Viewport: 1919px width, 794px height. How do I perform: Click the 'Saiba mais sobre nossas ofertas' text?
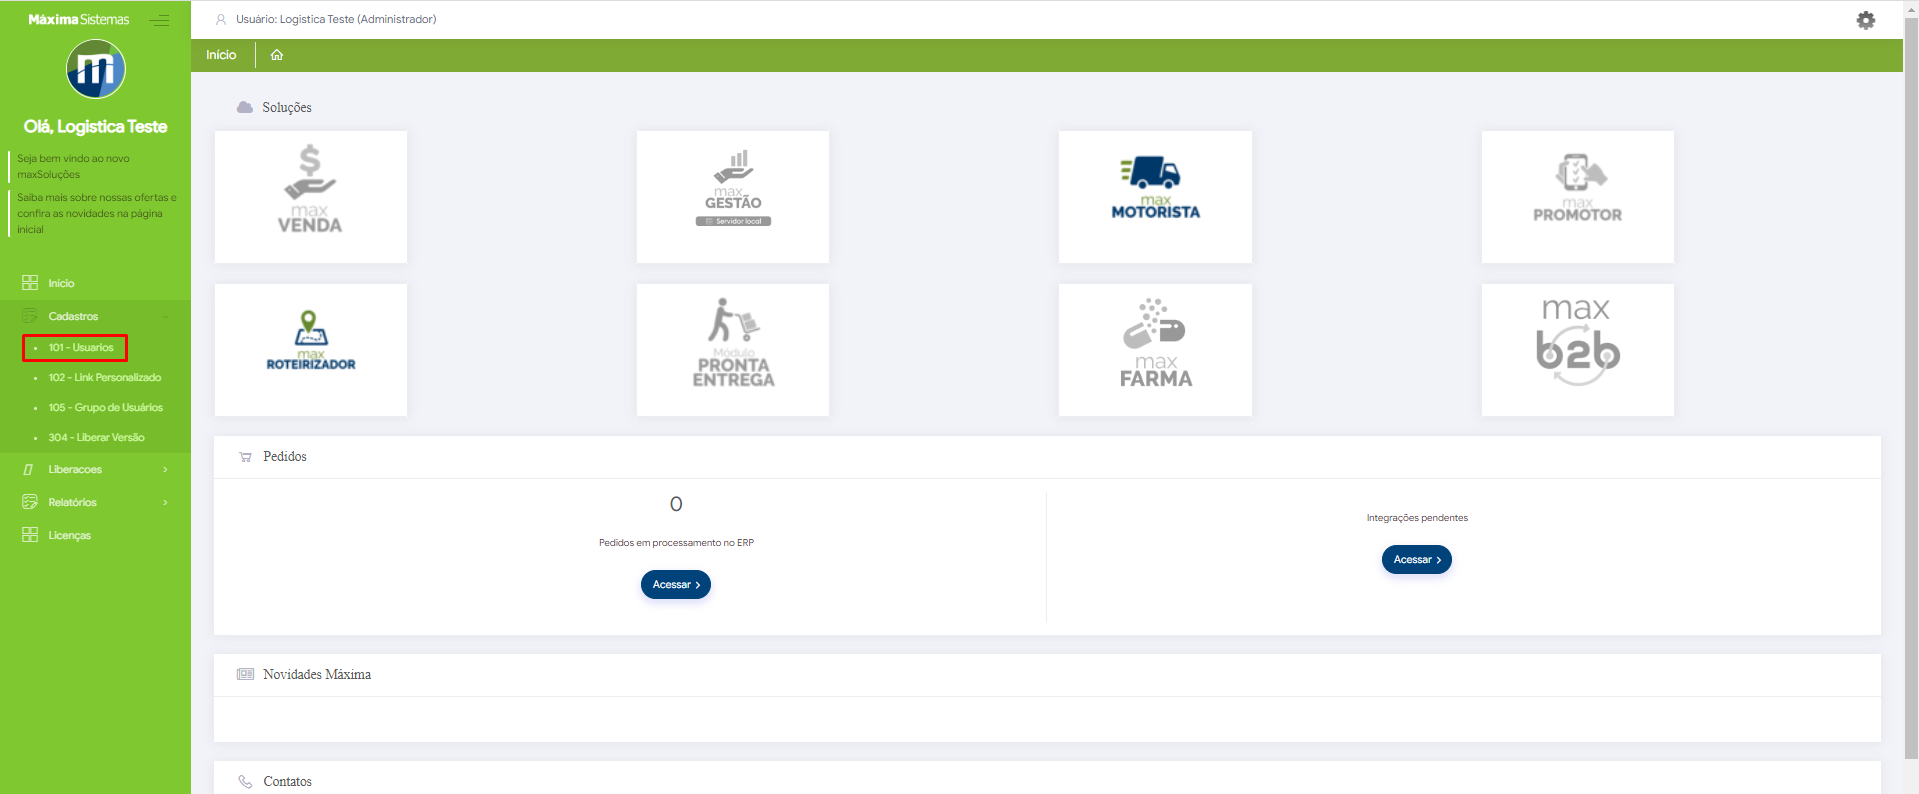point(97,213)
